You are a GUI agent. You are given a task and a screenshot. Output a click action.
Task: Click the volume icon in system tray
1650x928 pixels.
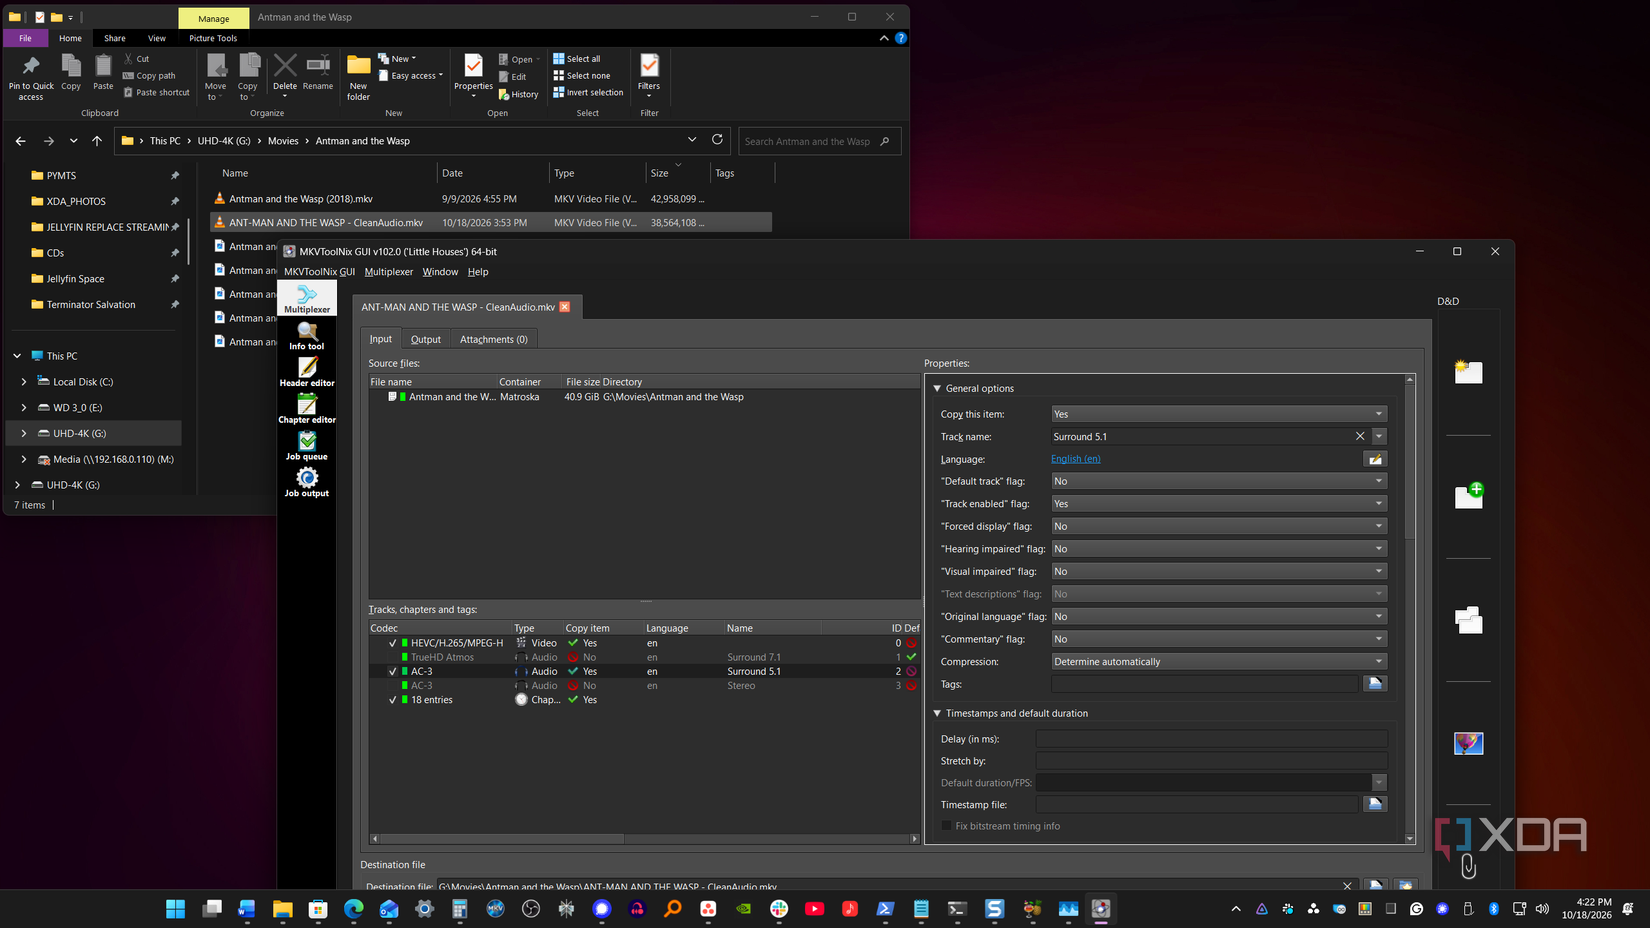coord(1542,908)
